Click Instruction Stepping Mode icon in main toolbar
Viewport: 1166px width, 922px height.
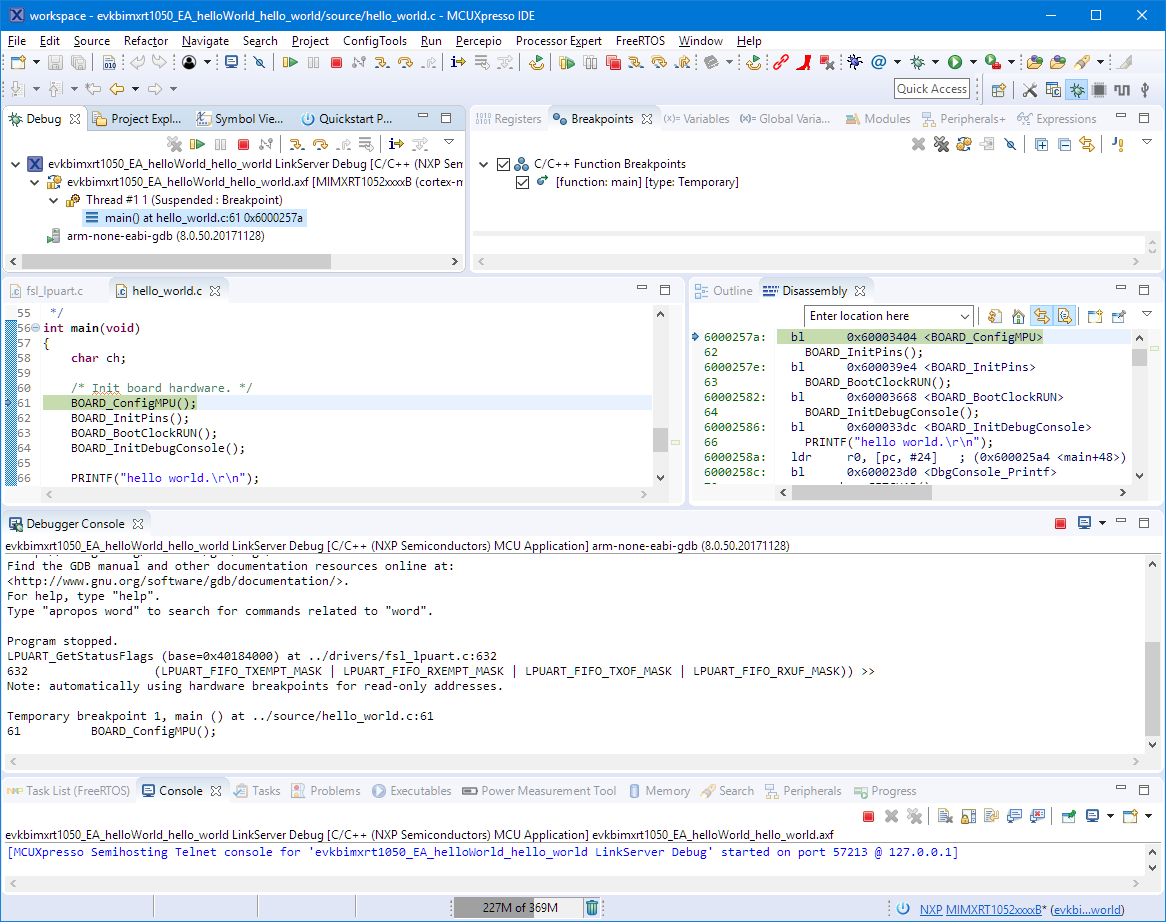[458, 62]
